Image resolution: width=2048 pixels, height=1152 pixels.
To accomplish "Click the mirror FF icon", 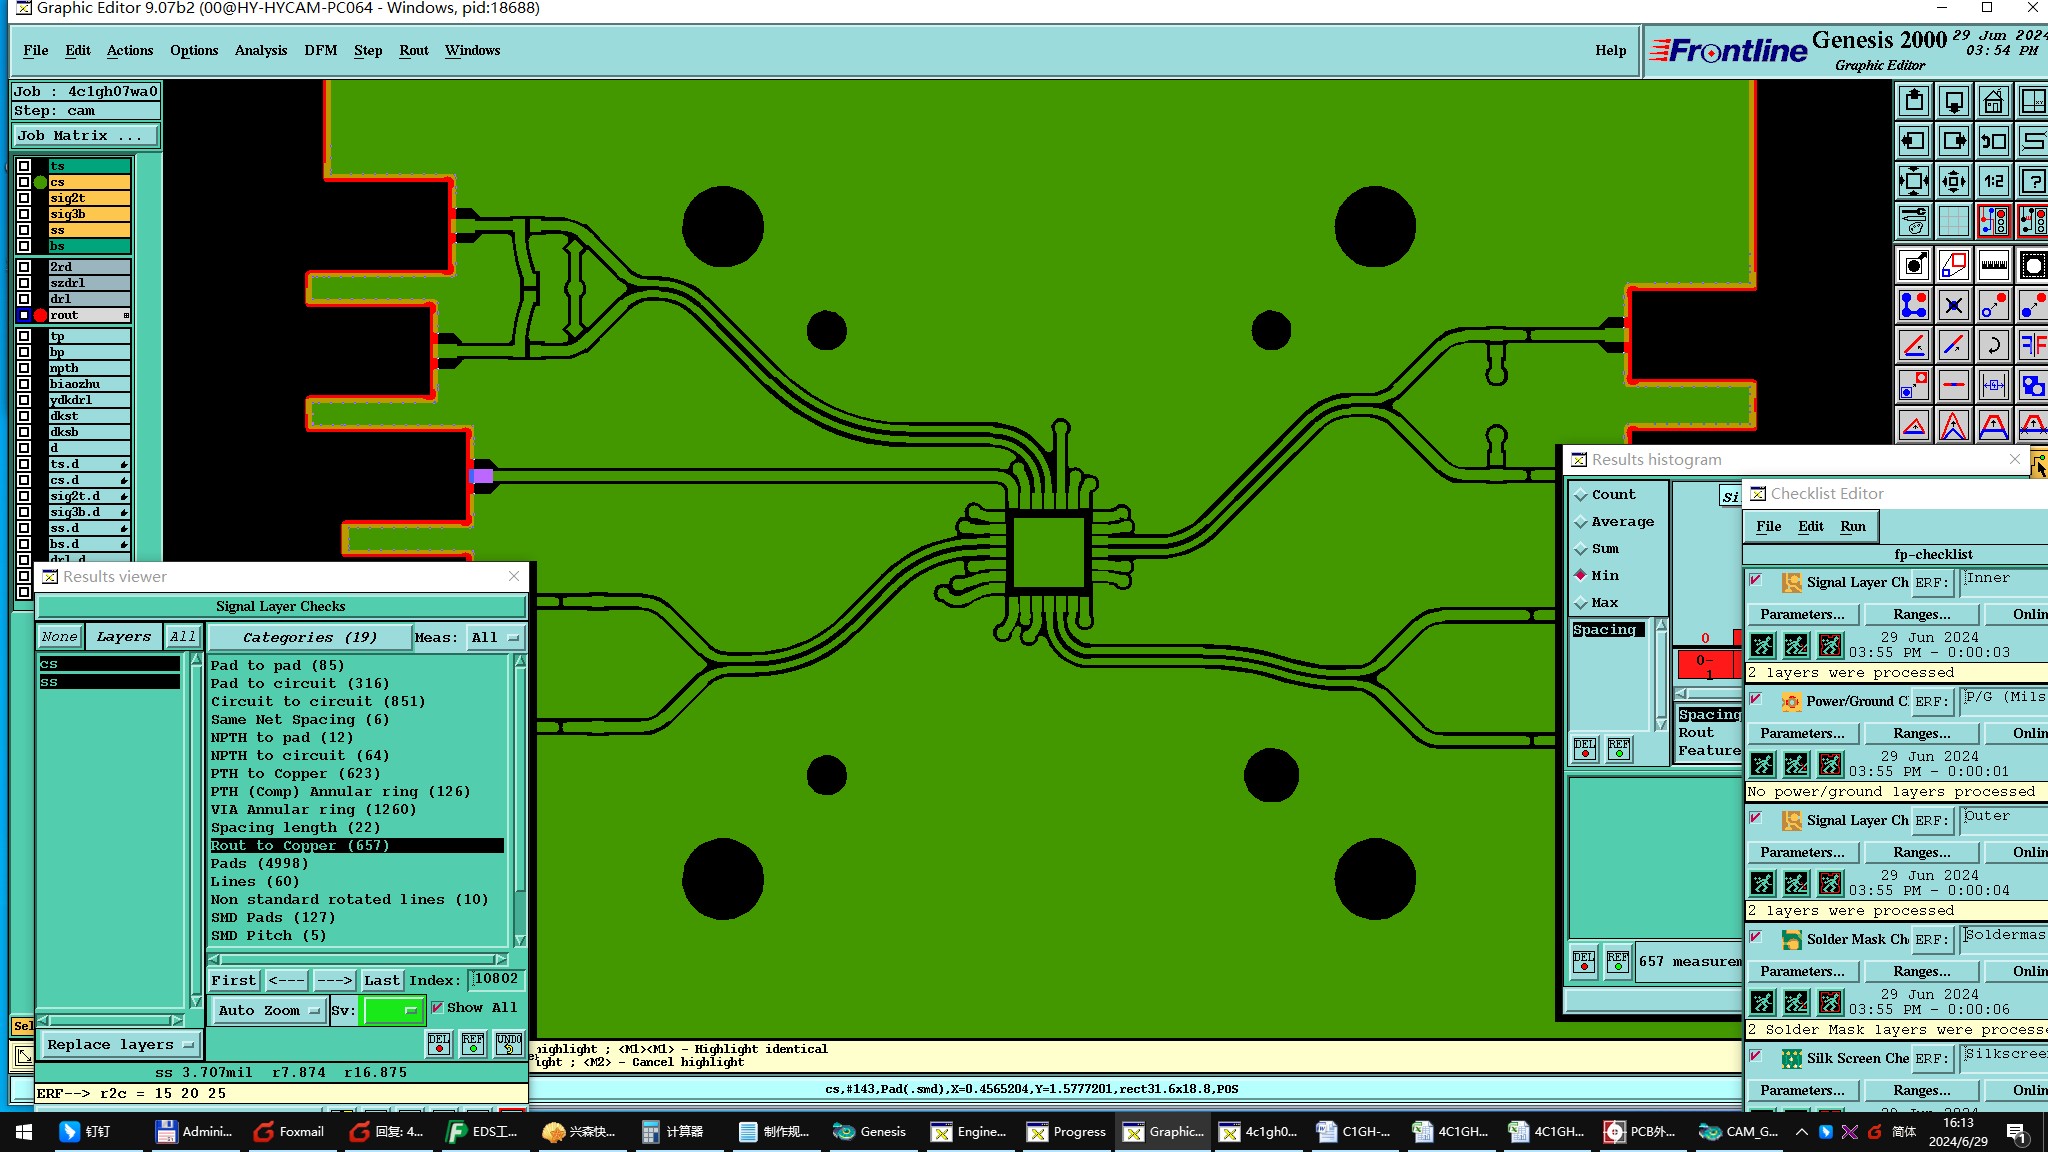I will (2033, 345).
